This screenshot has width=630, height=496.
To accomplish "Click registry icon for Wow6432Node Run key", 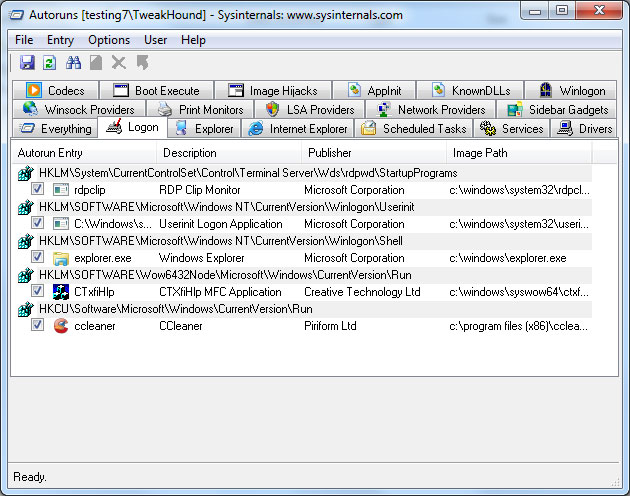I will pyautogui.click(x=25, y=275).
